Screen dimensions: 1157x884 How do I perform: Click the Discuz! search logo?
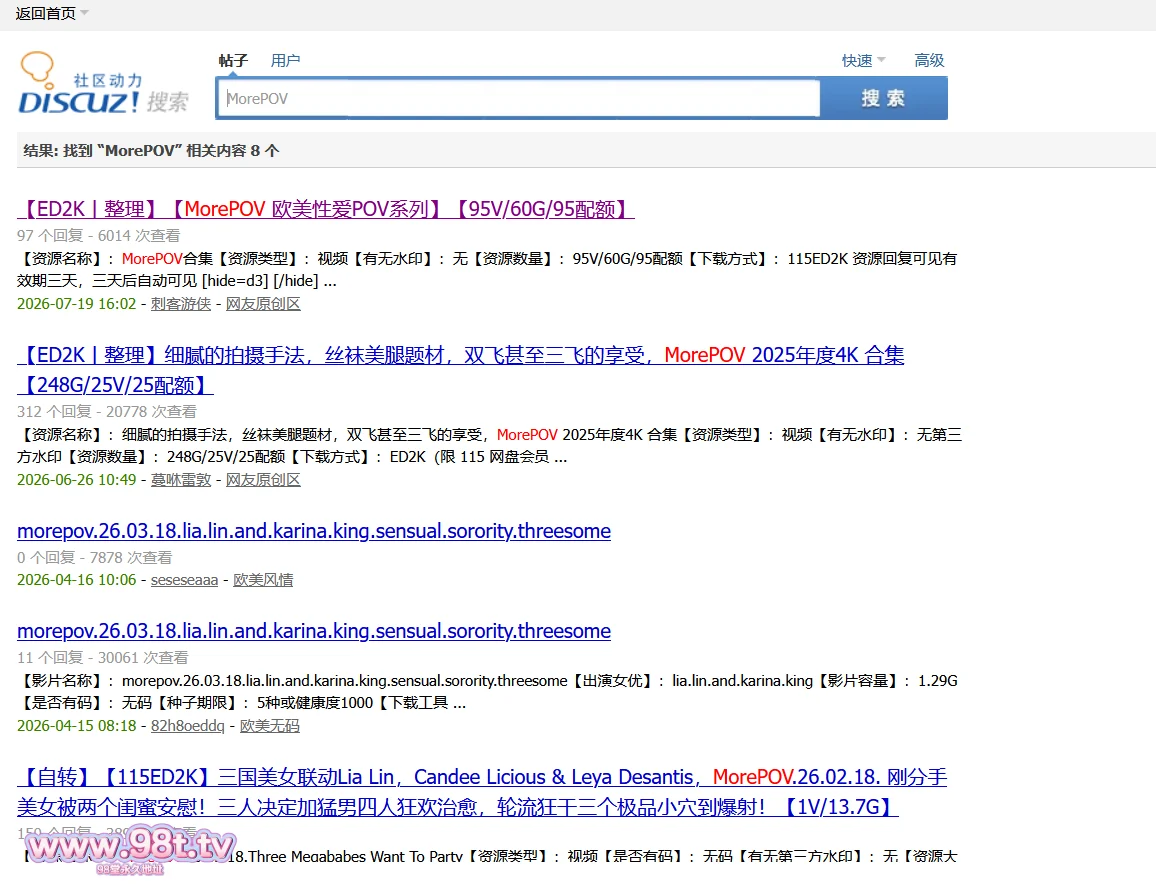[103, 83]
